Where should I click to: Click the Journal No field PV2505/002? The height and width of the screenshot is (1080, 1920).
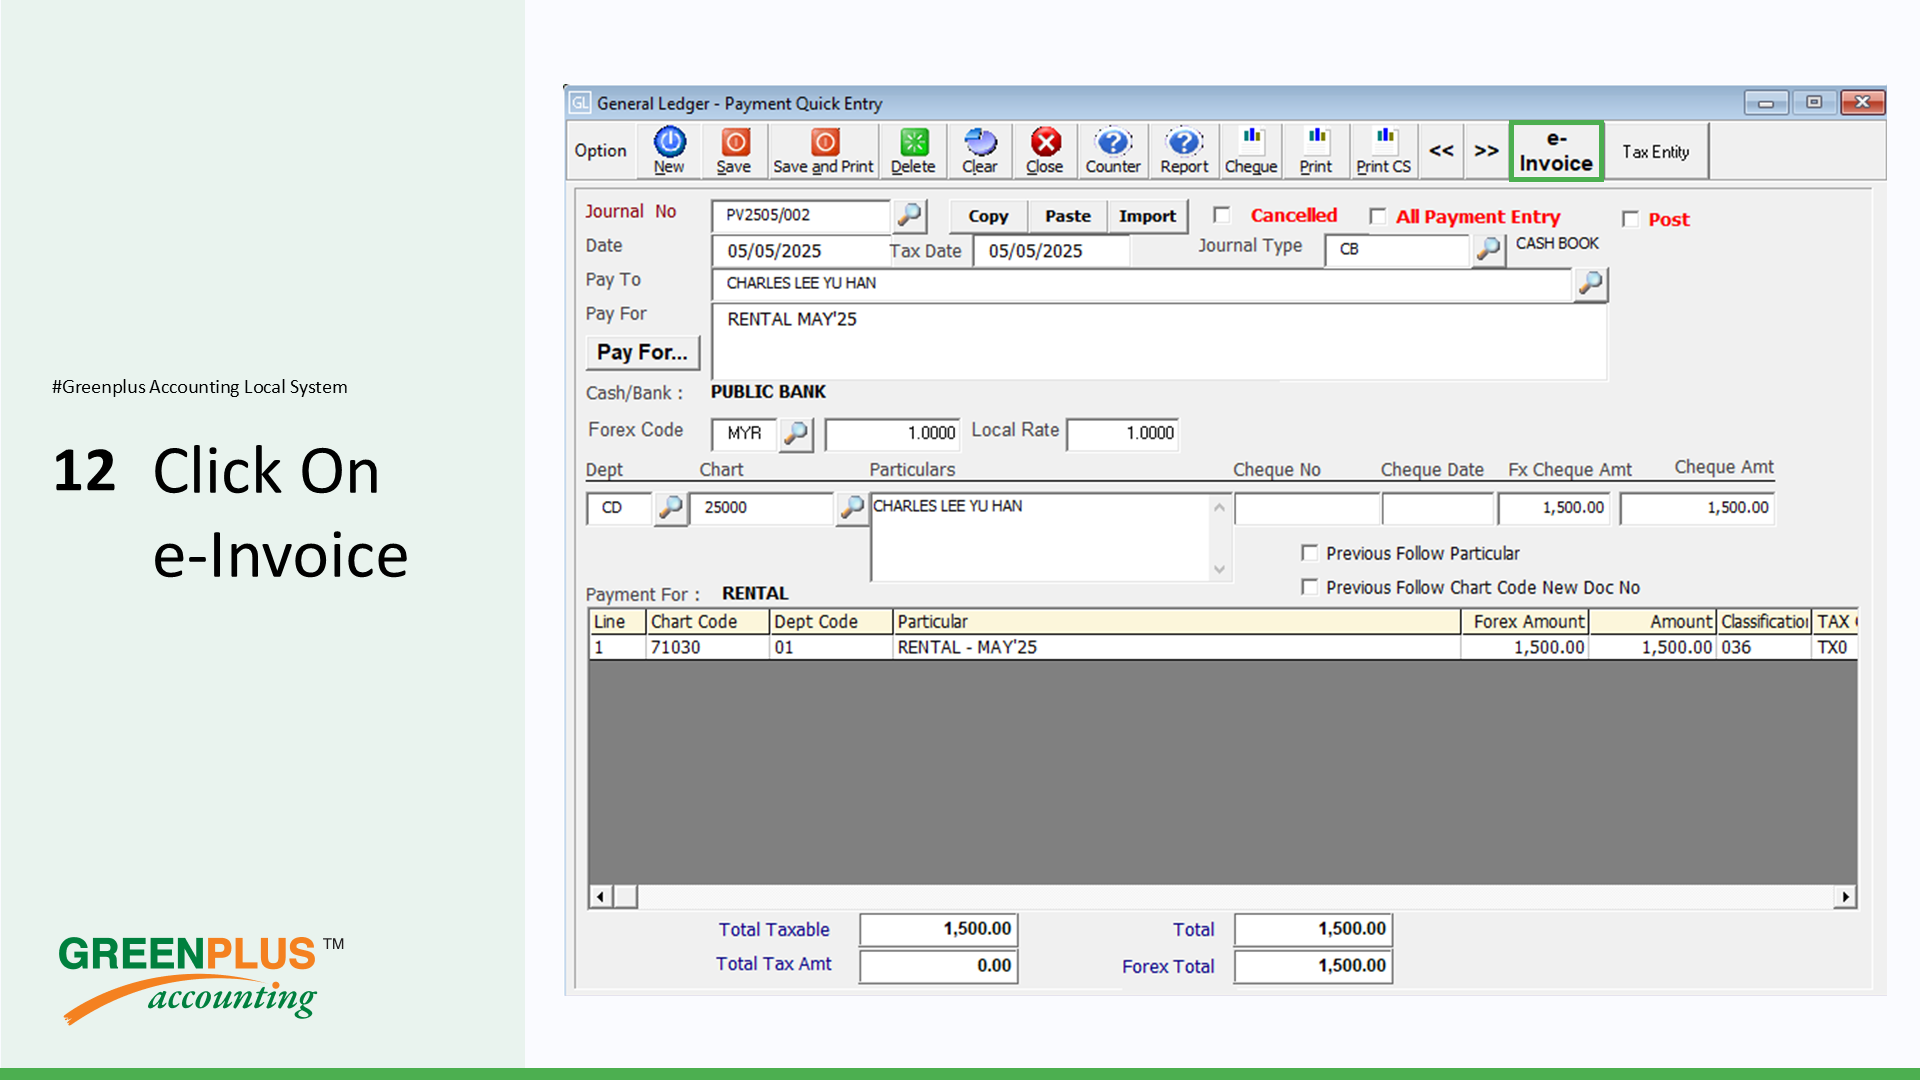(801, 215)
